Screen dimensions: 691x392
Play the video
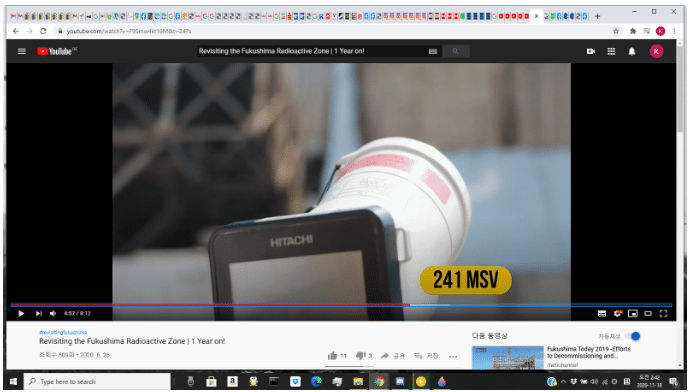point(21,313)
